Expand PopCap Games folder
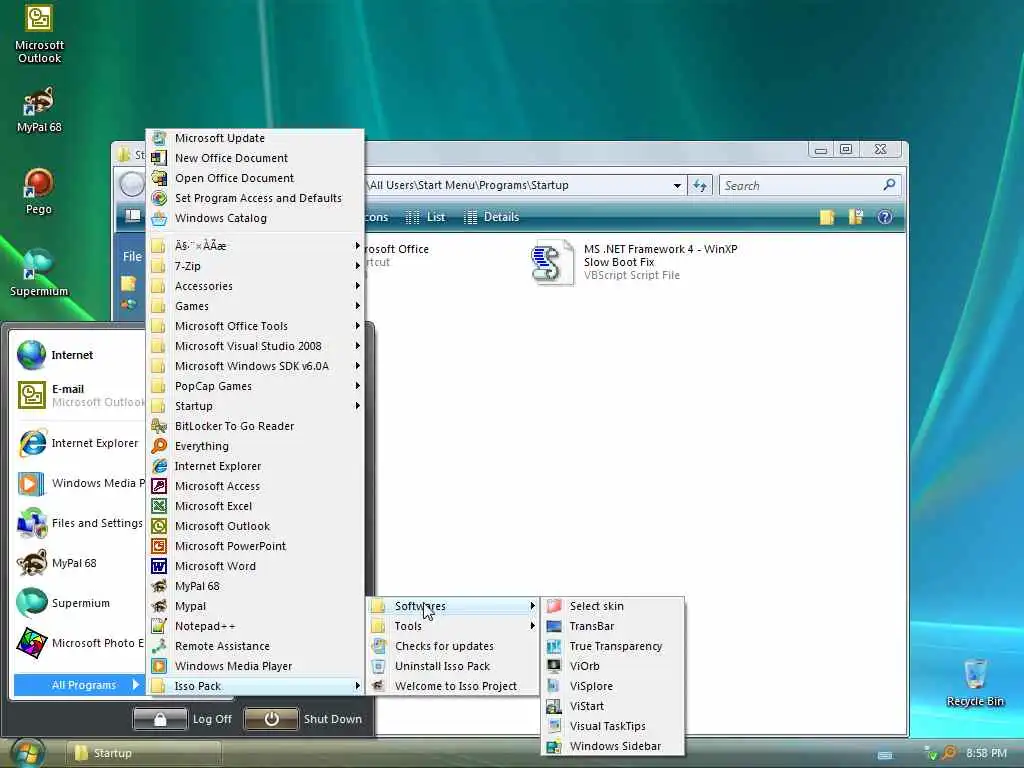This screenshot has height=768, width=1024. pyautogui.click(x=255, y=387)
